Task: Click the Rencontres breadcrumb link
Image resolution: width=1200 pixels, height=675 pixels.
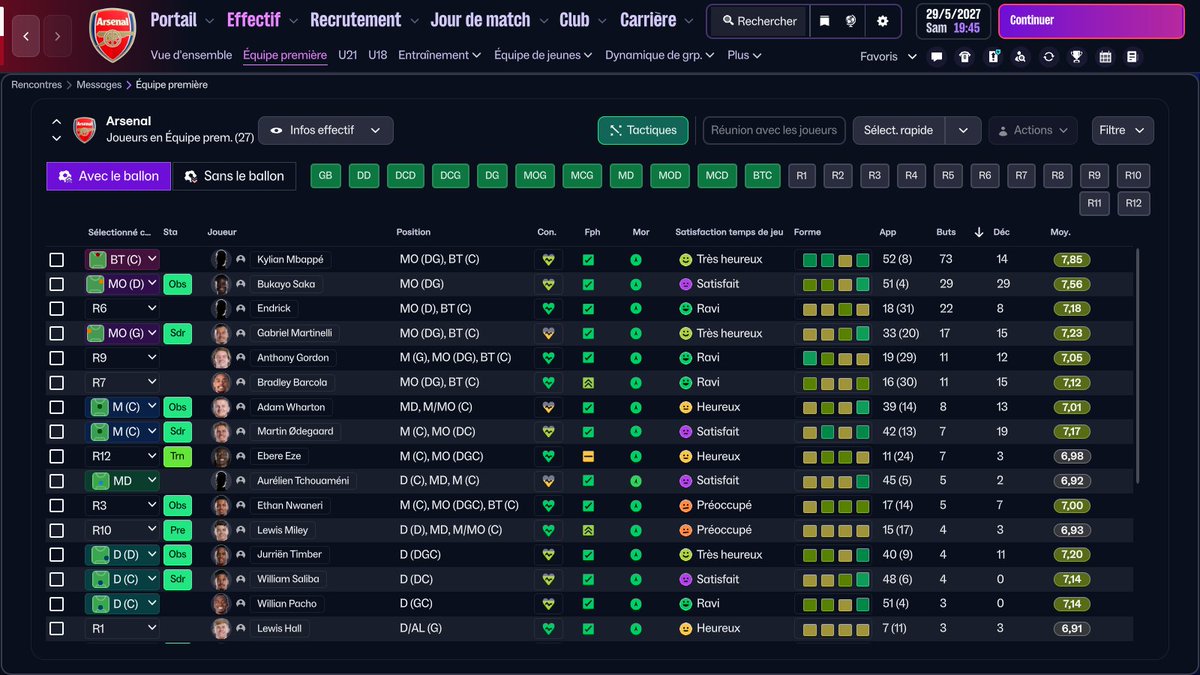Action: (x=36, y=85)
